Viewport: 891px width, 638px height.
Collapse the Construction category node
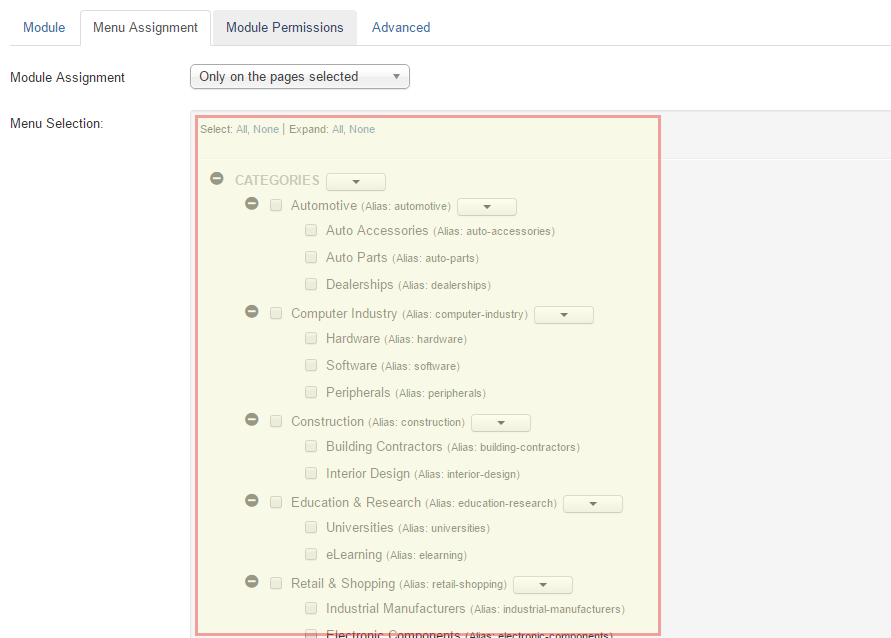(x=252, y=419)
